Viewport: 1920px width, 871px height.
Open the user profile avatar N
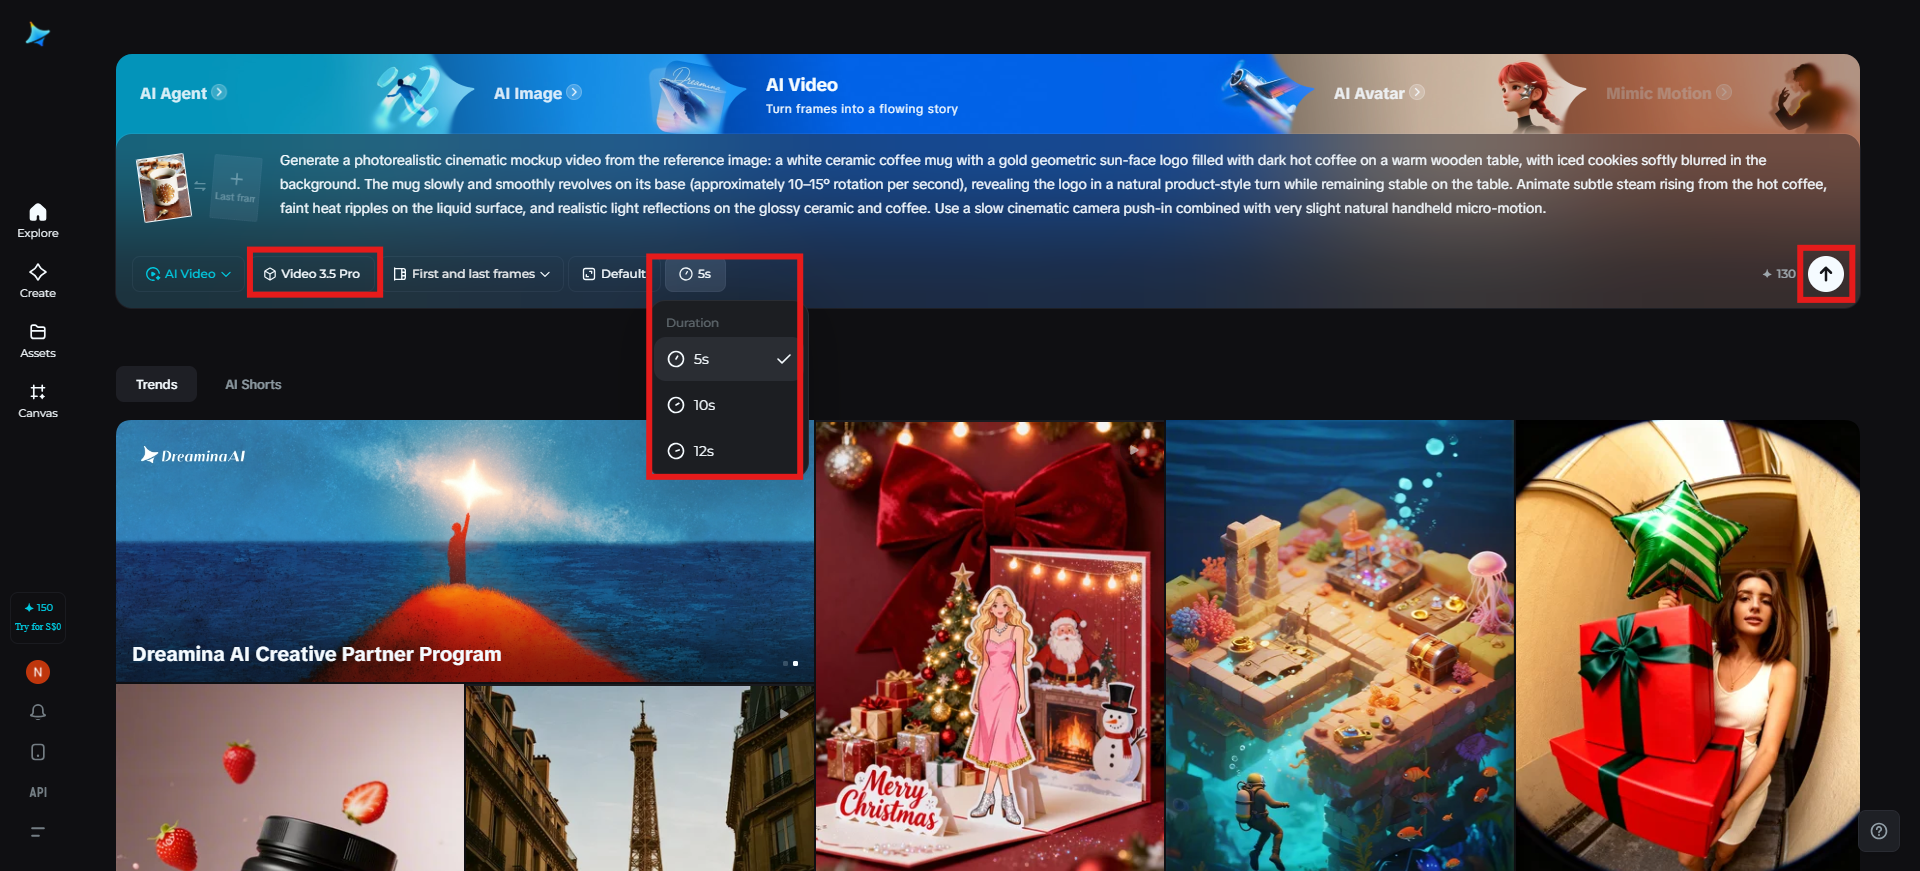(x=38, y=672)
